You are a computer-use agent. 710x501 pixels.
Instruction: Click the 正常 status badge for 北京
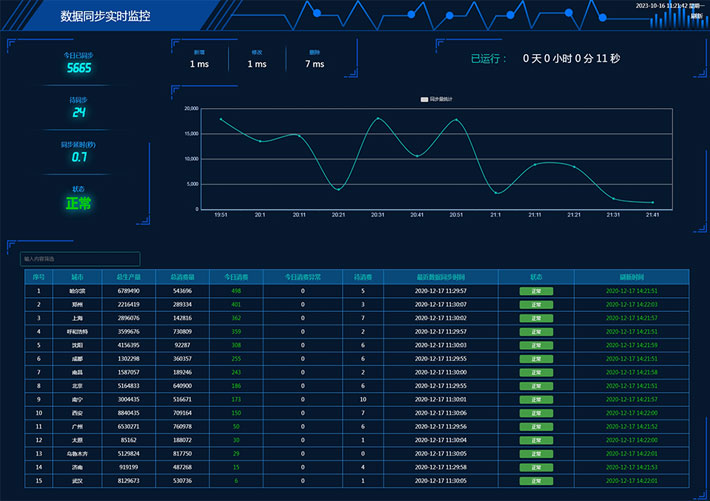(536, 385)
